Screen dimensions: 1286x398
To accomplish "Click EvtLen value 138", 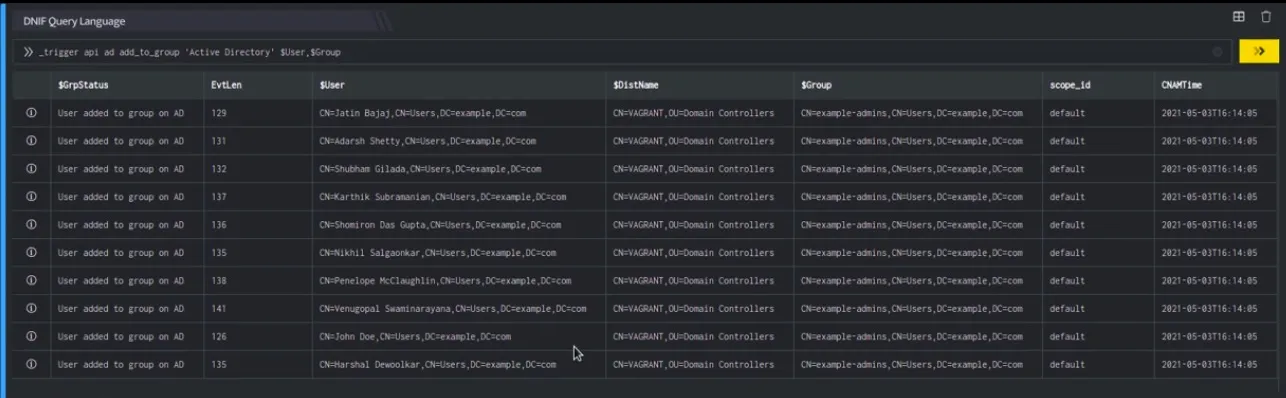I will click(219, 281).
